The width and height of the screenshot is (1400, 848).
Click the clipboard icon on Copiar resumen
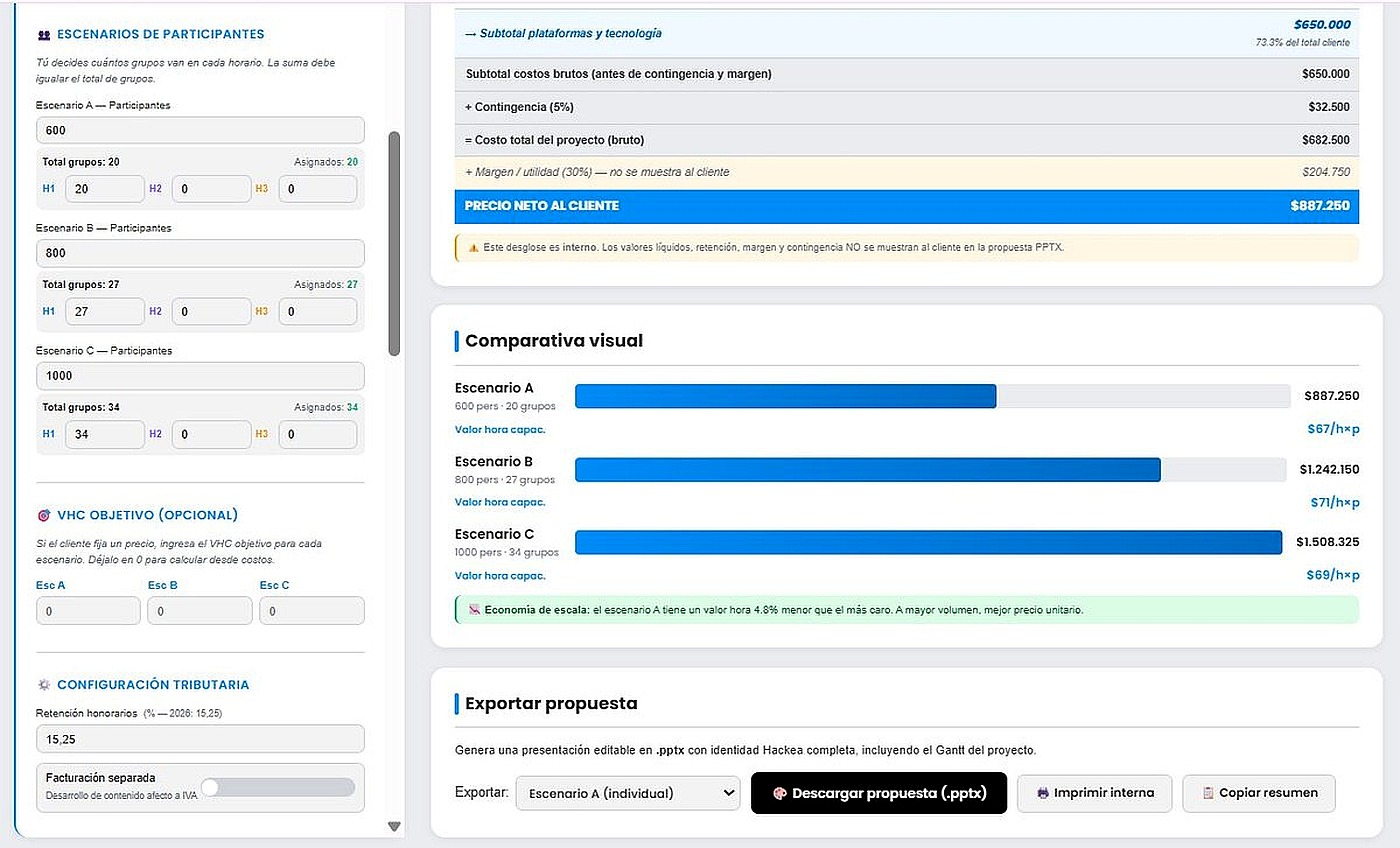[1208, 793]
